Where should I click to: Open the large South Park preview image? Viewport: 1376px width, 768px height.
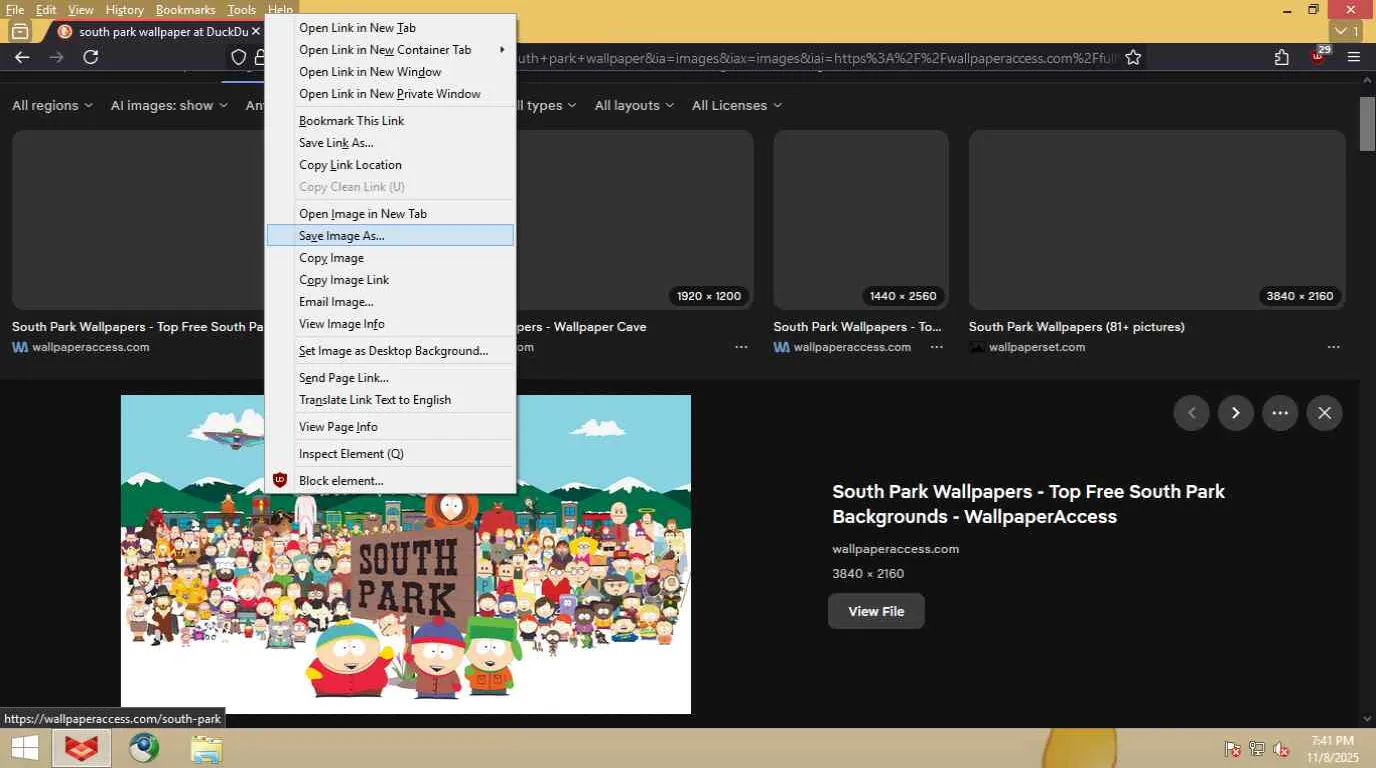click(406, 554)
